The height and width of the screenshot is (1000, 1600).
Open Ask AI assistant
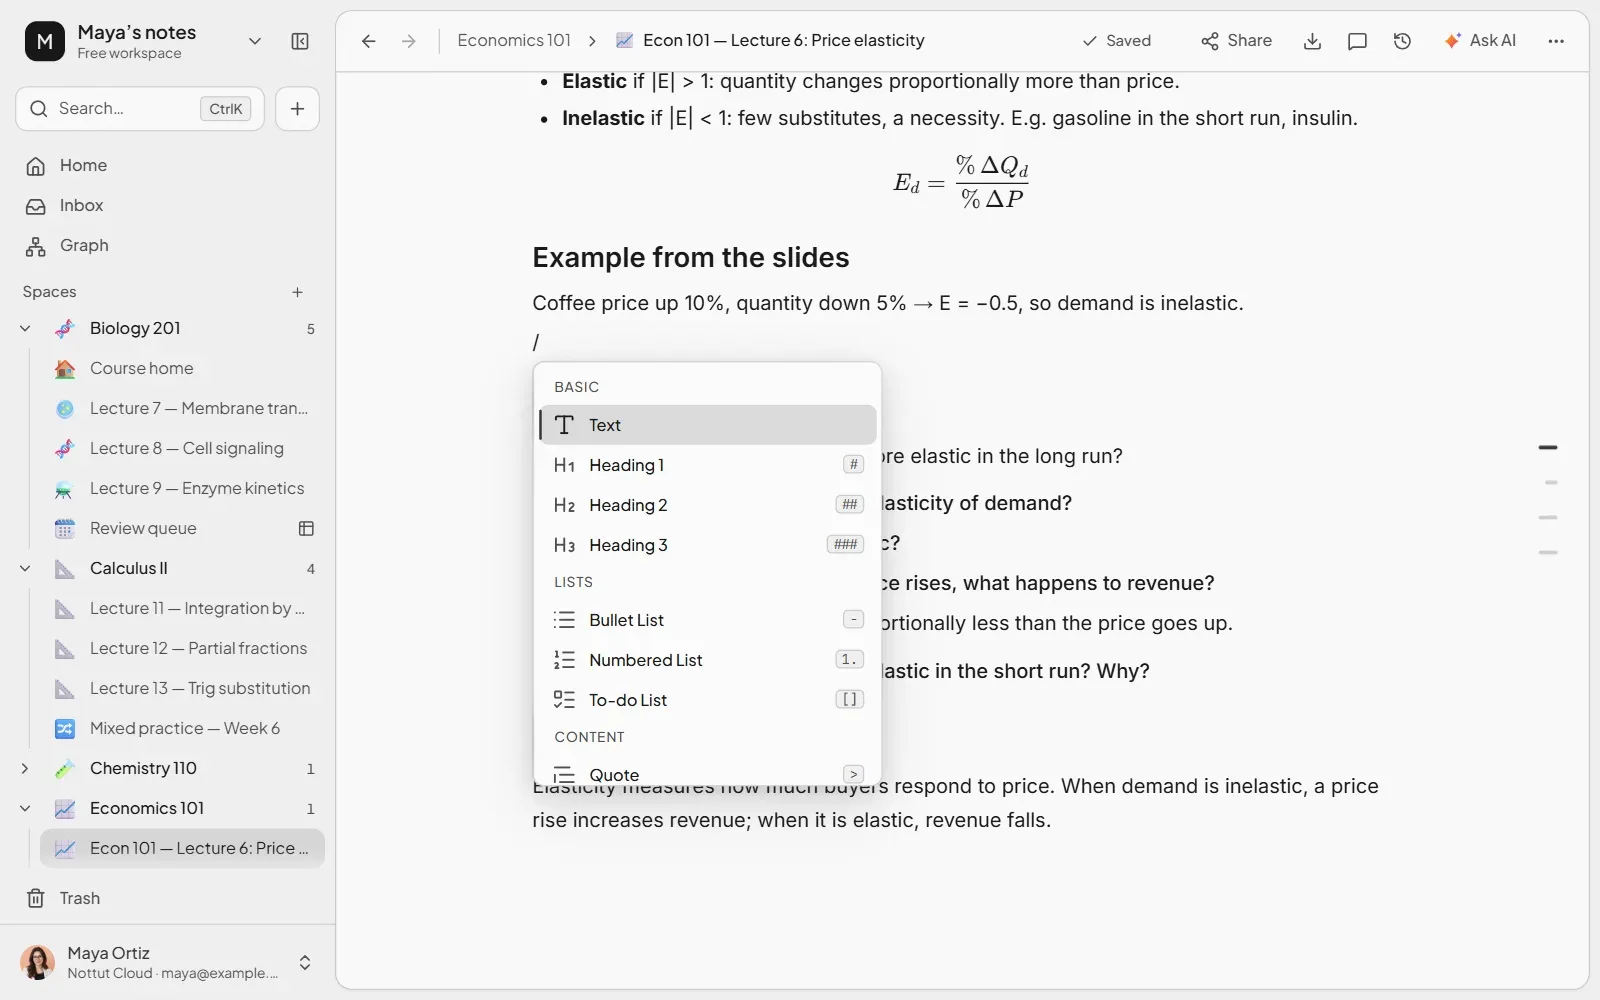click(1480, 41)
